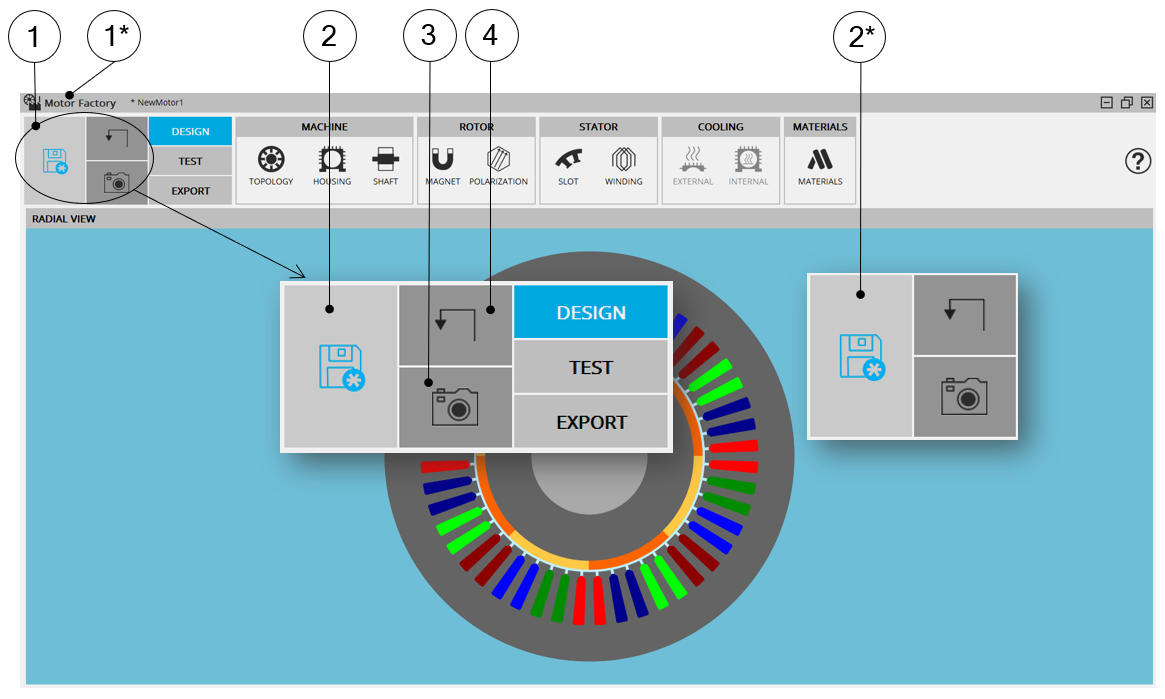
Task: Open the Materials icon
Action: point(819,161)
